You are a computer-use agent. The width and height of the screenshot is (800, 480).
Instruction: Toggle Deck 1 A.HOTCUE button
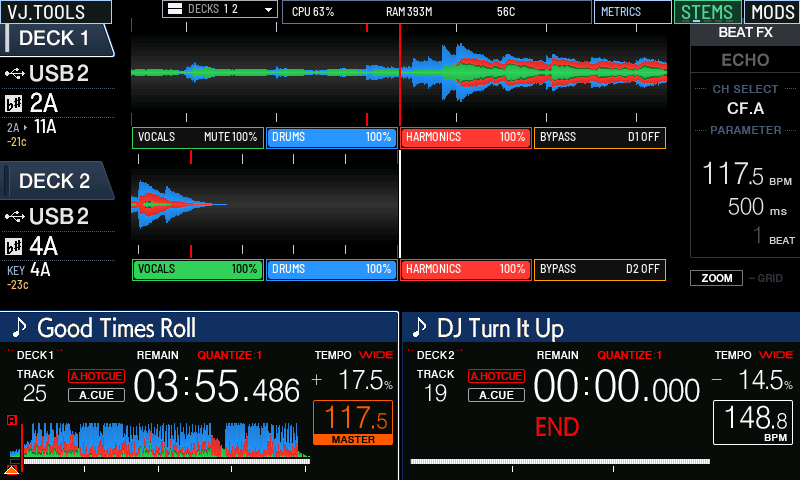pyautogui.click(x=96, y=376)
